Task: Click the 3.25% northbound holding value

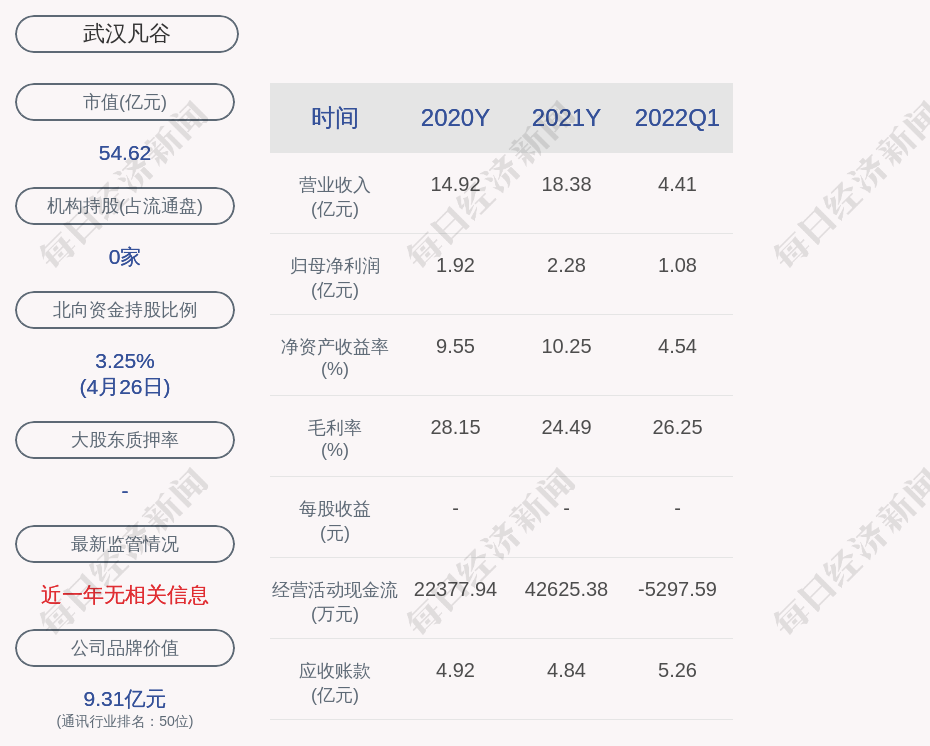Action: point(125,361)
